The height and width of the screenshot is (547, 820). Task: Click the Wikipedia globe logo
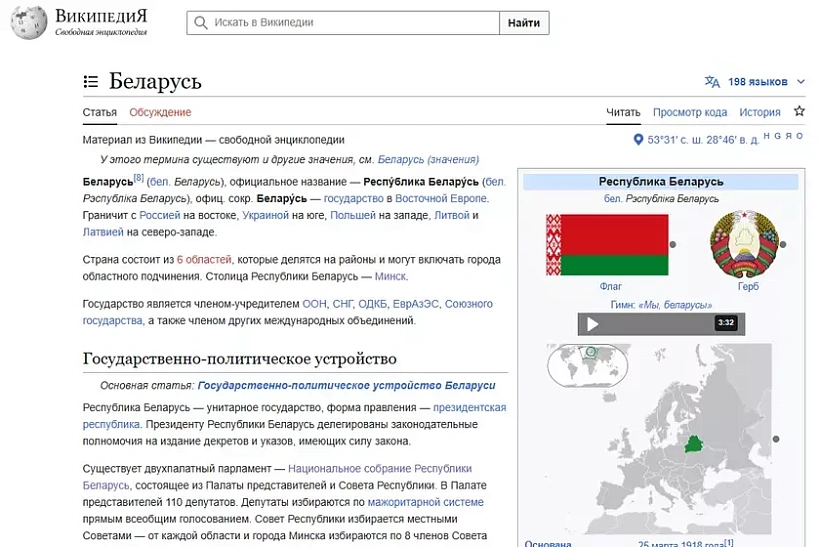[x=29, y=23]
